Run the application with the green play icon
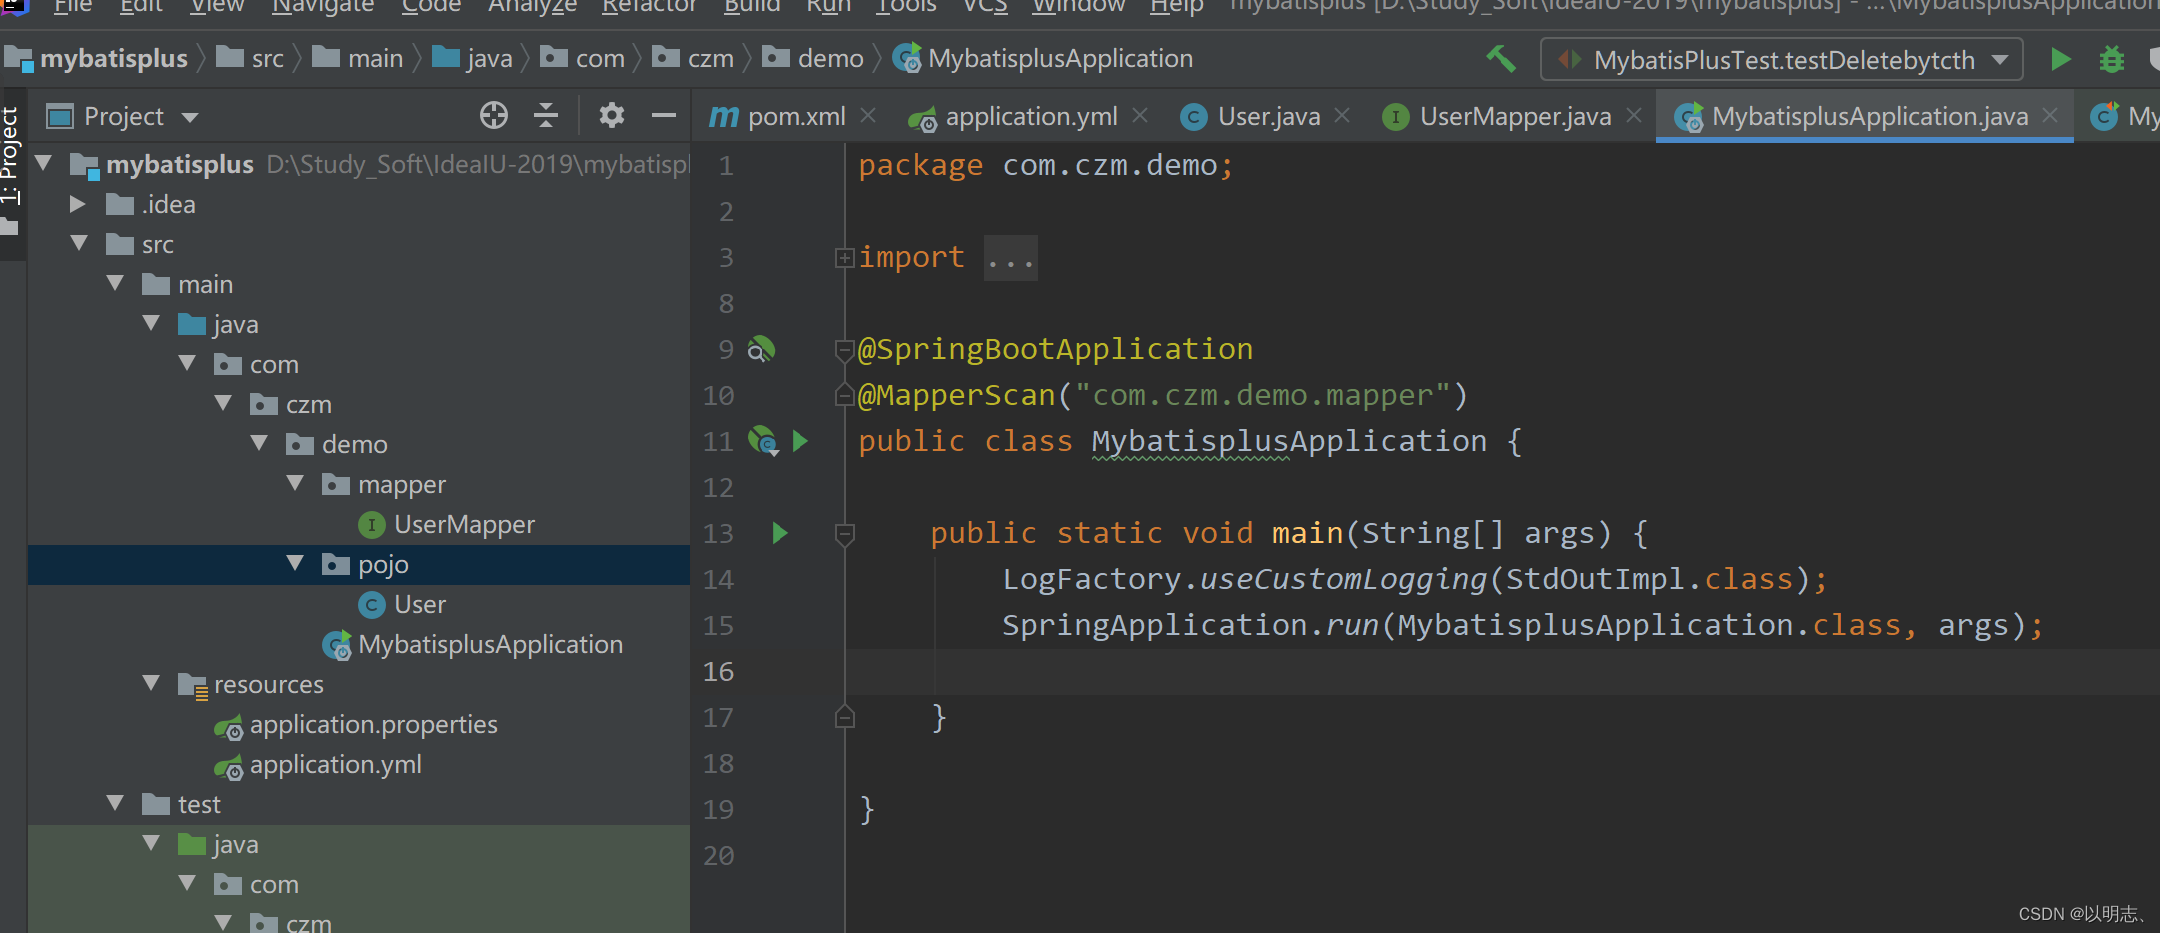 2061,59
